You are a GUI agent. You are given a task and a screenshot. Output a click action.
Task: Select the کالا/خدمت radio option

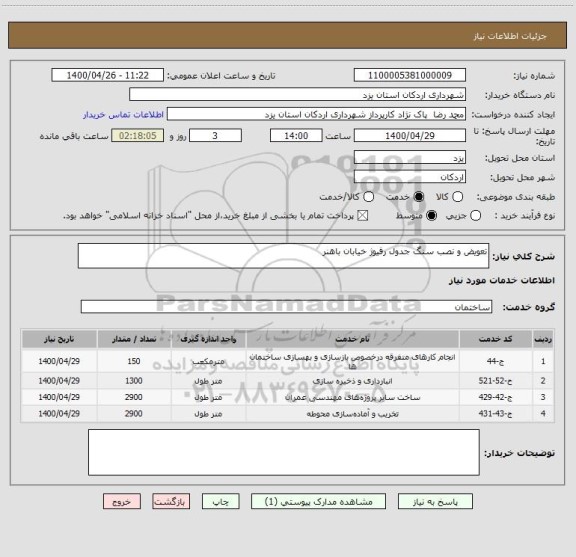(x=368, y=197)
